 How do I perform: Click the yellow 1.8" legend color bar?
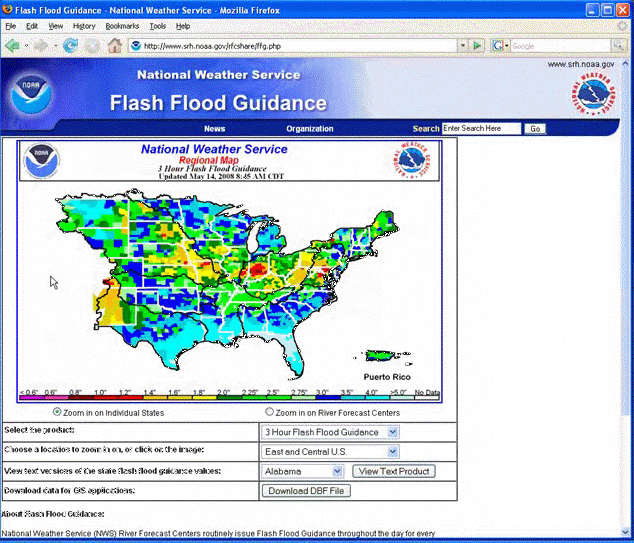click(x=204, y=397)
